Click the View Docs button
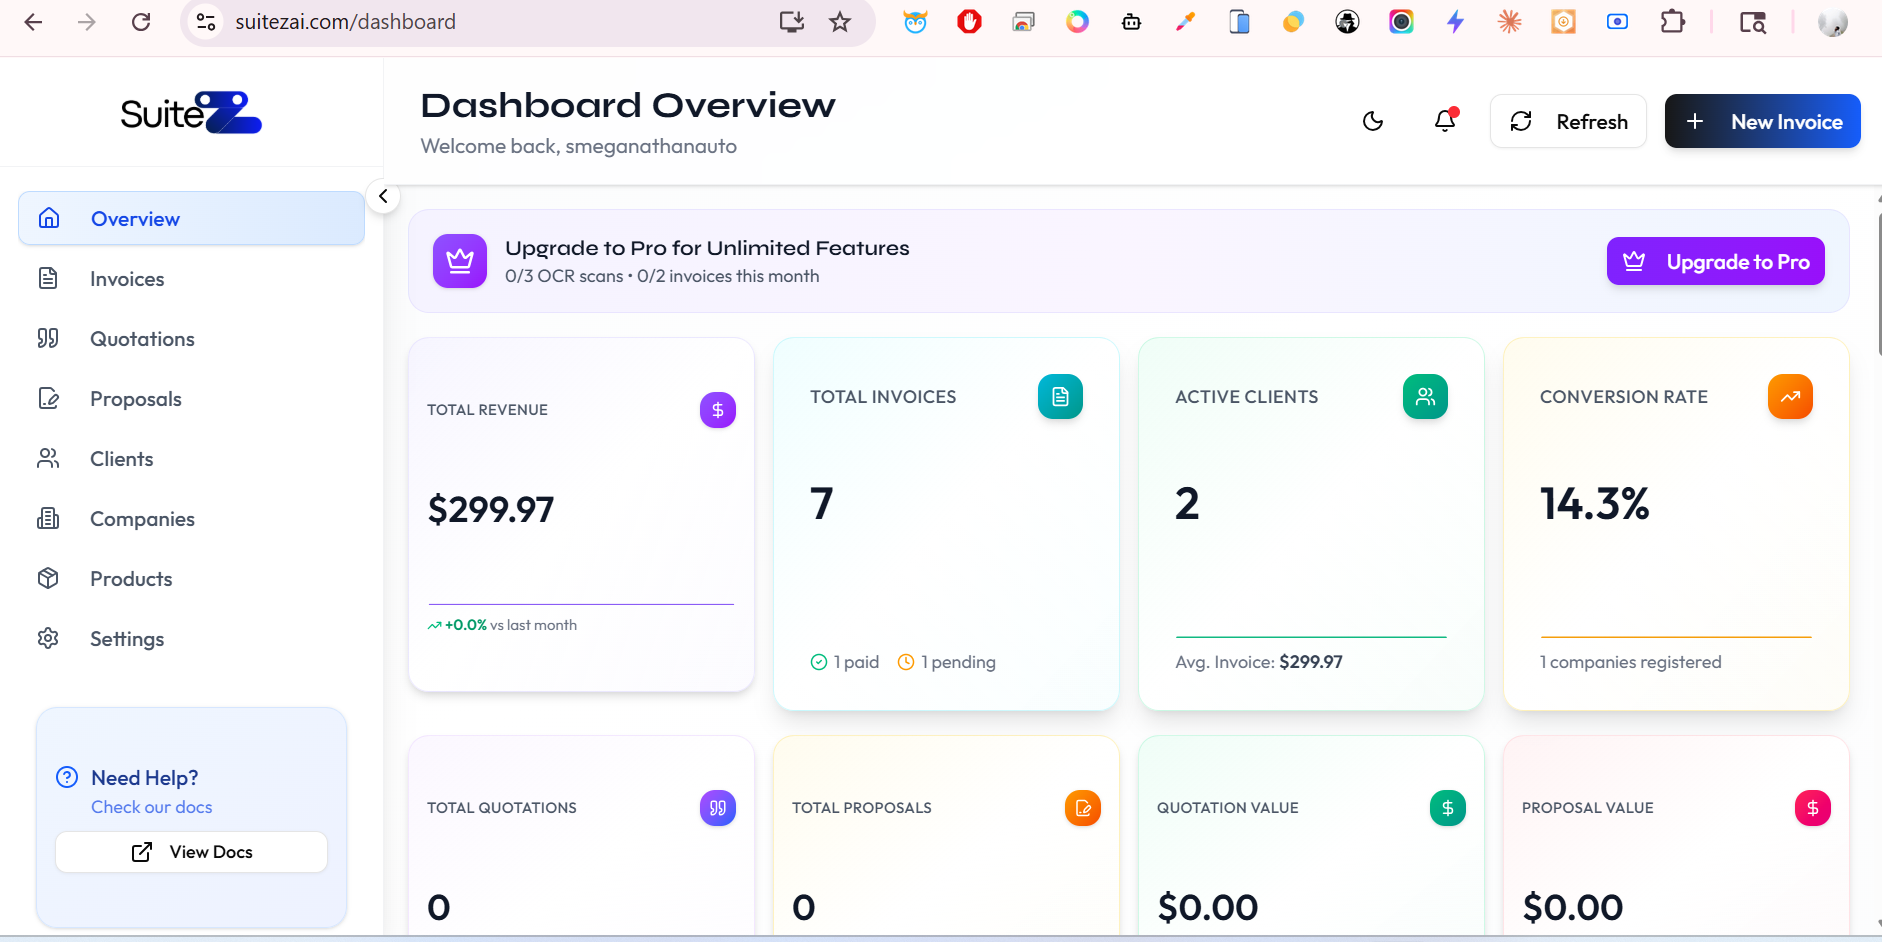Viewport: 1882px width, 942px height. click(191, 852)
